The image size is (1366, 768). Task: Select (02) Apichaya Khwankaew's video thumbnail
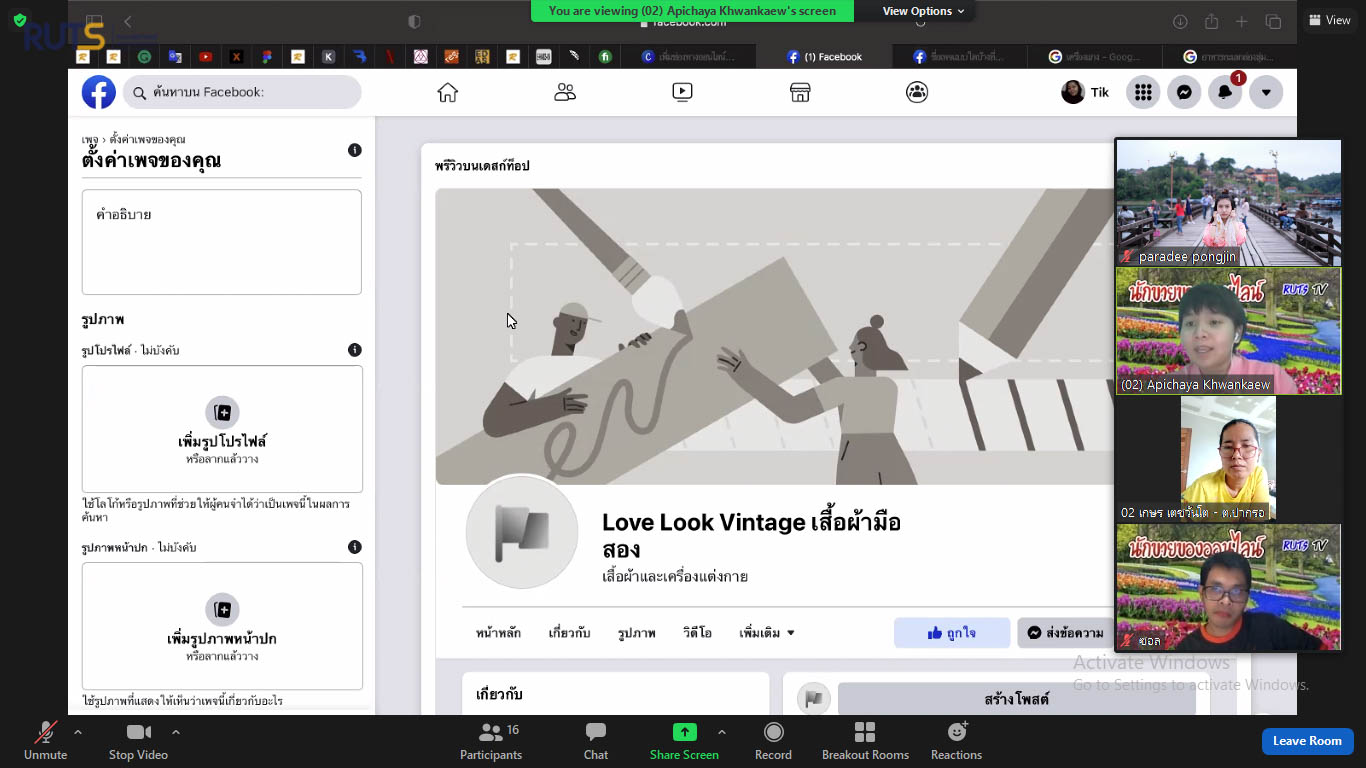point(1228,331)
